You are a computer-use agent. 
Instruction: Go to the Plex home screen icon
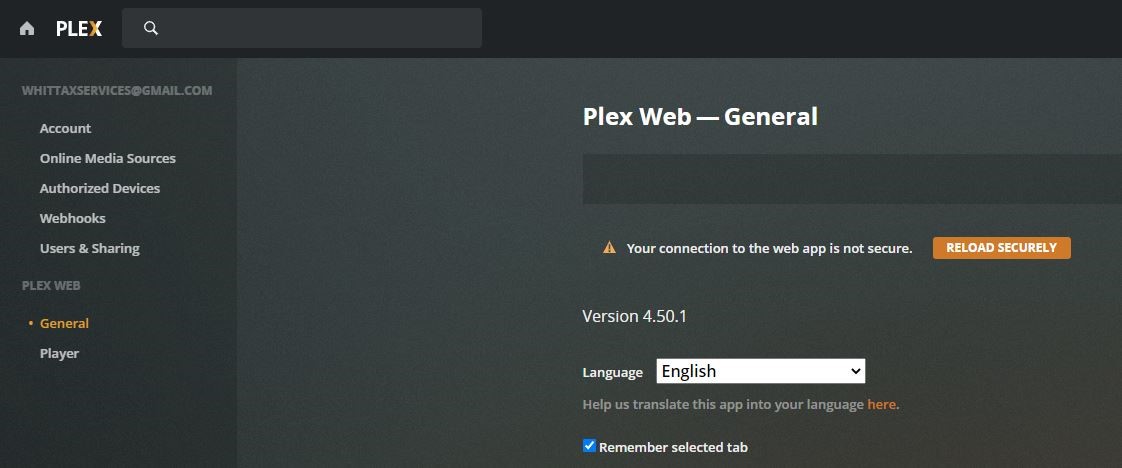point(27,28)
